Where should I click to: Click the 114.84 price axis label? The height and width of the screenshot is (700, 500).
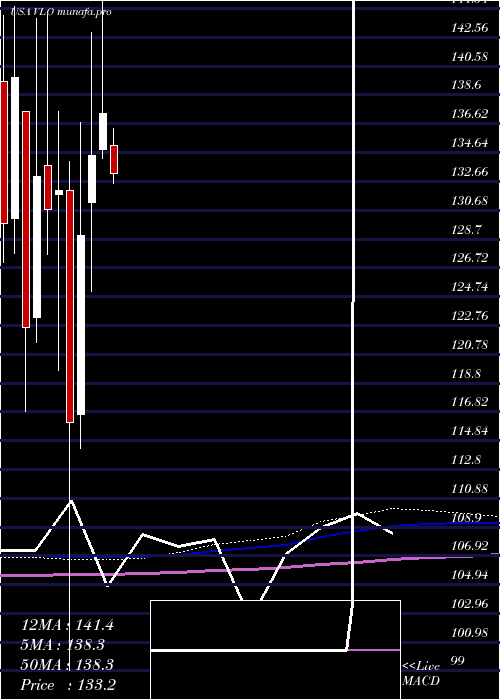[x=470, y=431]
